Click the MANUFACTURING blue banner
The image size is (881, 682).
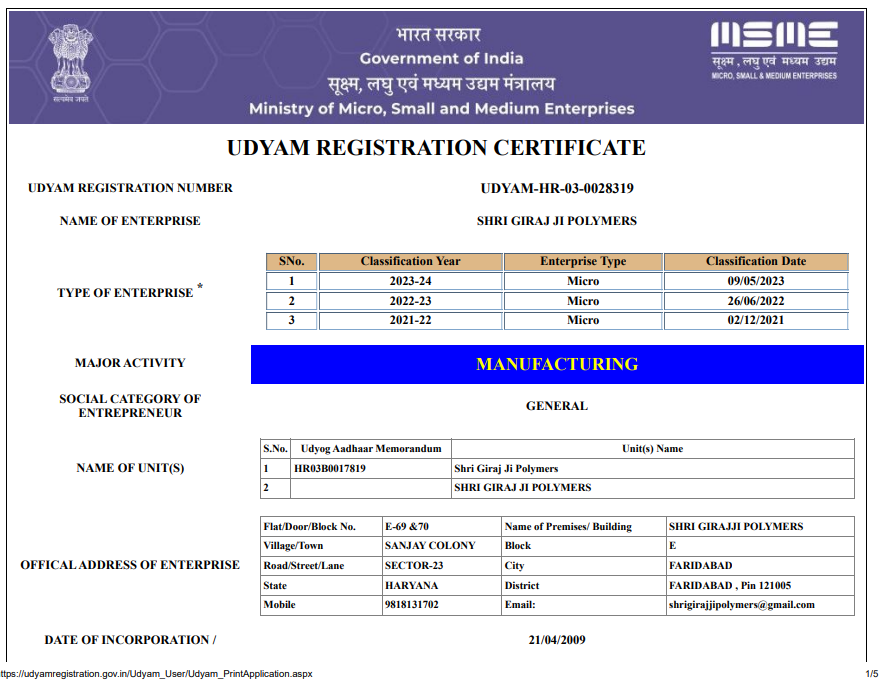(x=557, y=365)
